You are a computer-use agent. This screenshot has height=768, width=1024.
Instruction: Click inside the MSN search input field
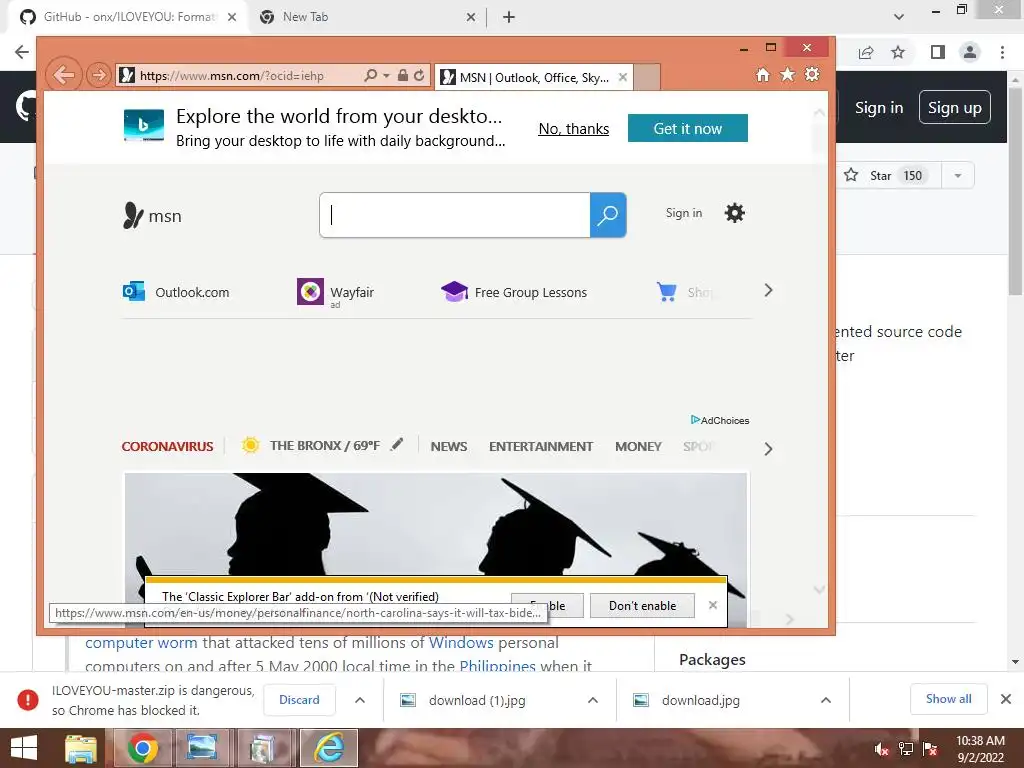[x=455, y=215]
